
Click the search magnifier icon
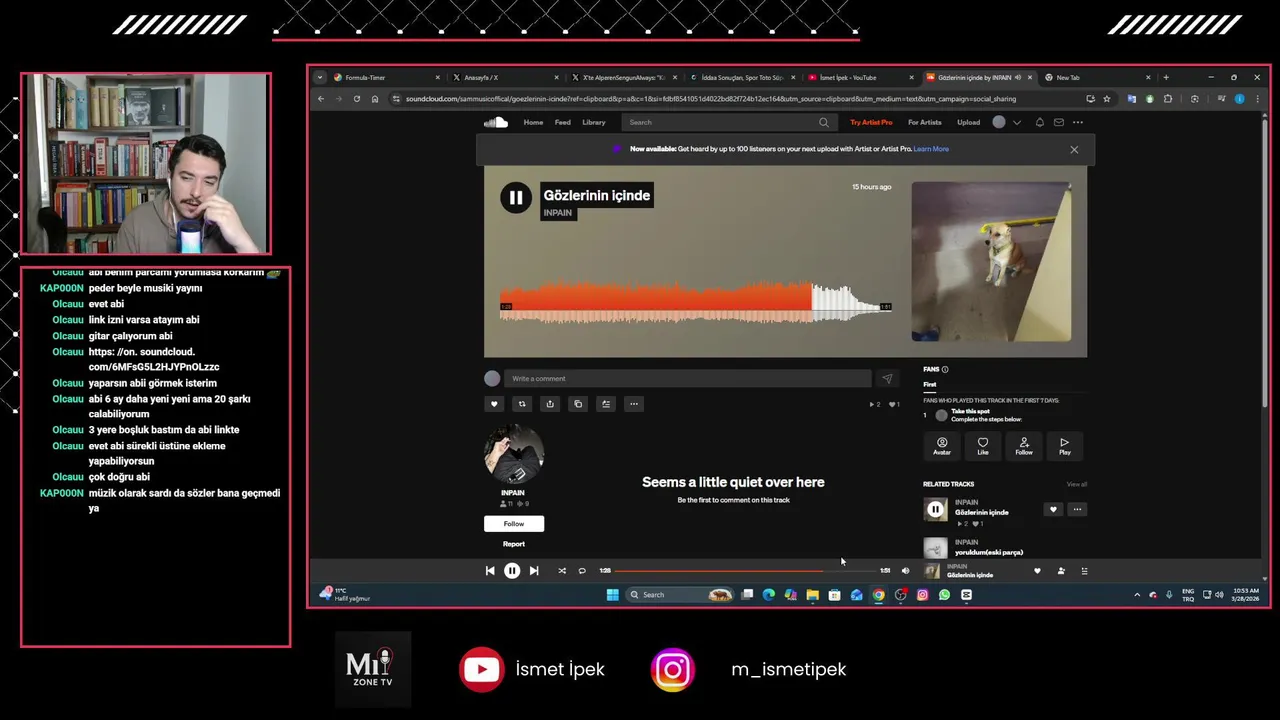824,122
